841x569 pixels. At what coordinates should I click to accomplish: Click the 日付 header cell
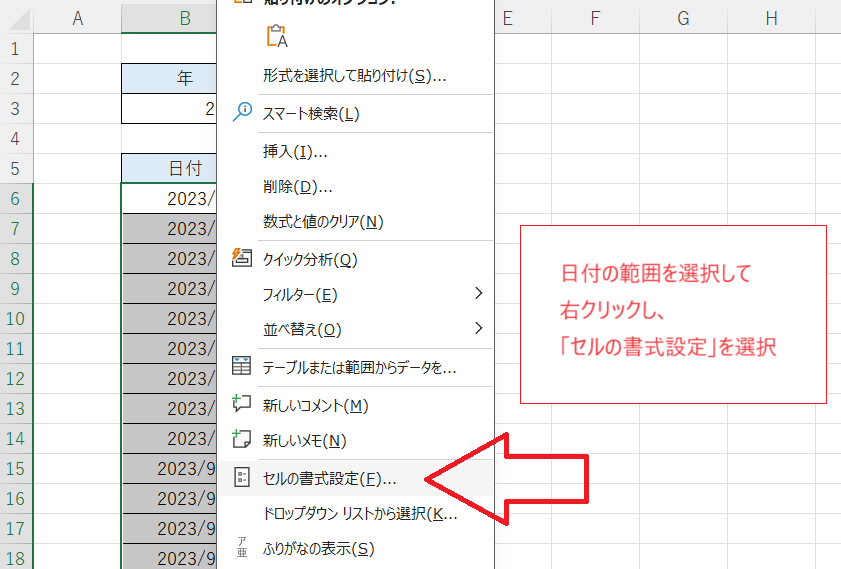click(x=169, y=169)
